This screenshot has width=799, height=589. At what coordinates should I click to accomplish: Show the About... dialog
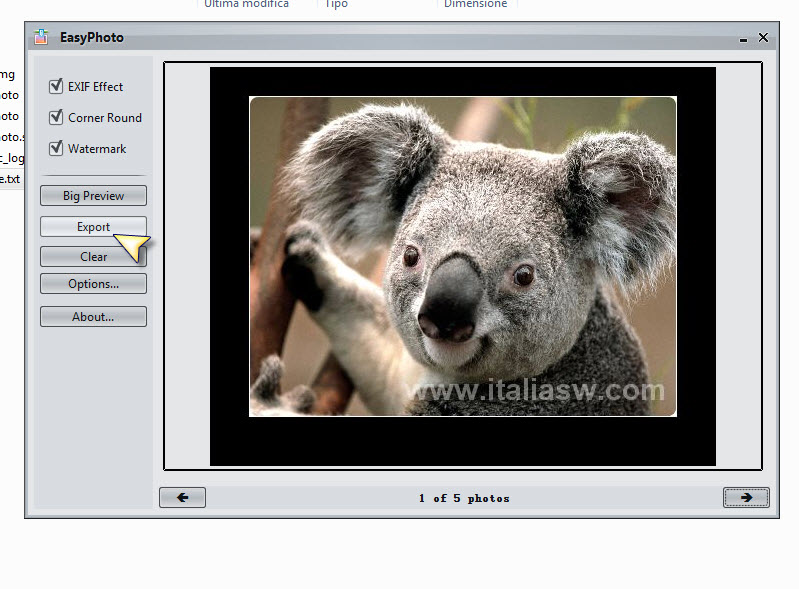pyautogui.click(x=93, y=317)
